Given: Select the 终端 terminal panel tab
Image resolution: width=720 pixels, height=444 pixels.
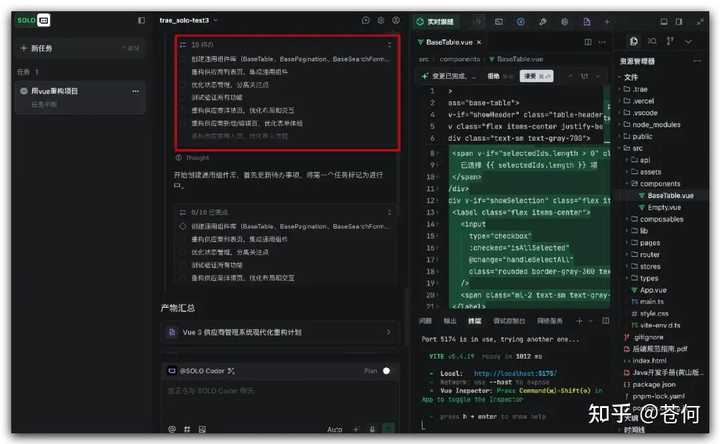Looking at the screenshot, I should pyautogui.click(x=474, y=321).
